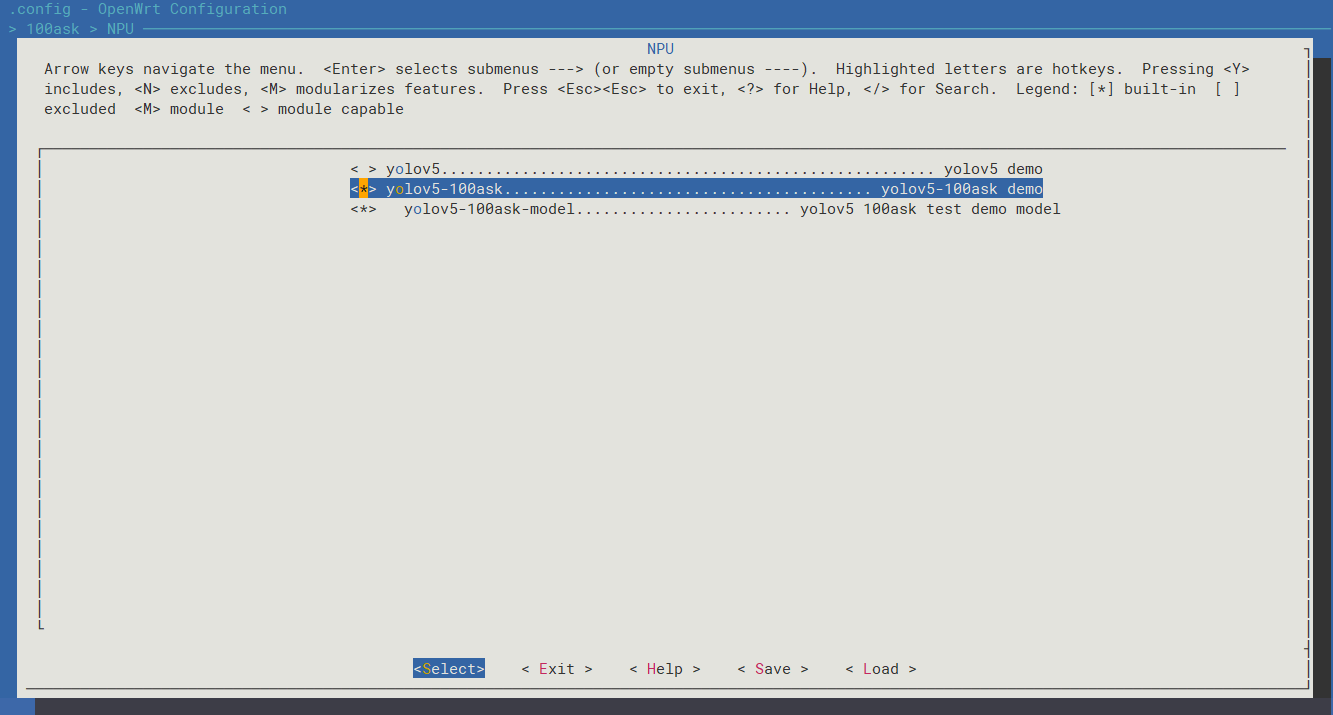The image size is (1333, 715).
Task: Click "NPU" in the breadcrumb path
Action: pos(120,29)
